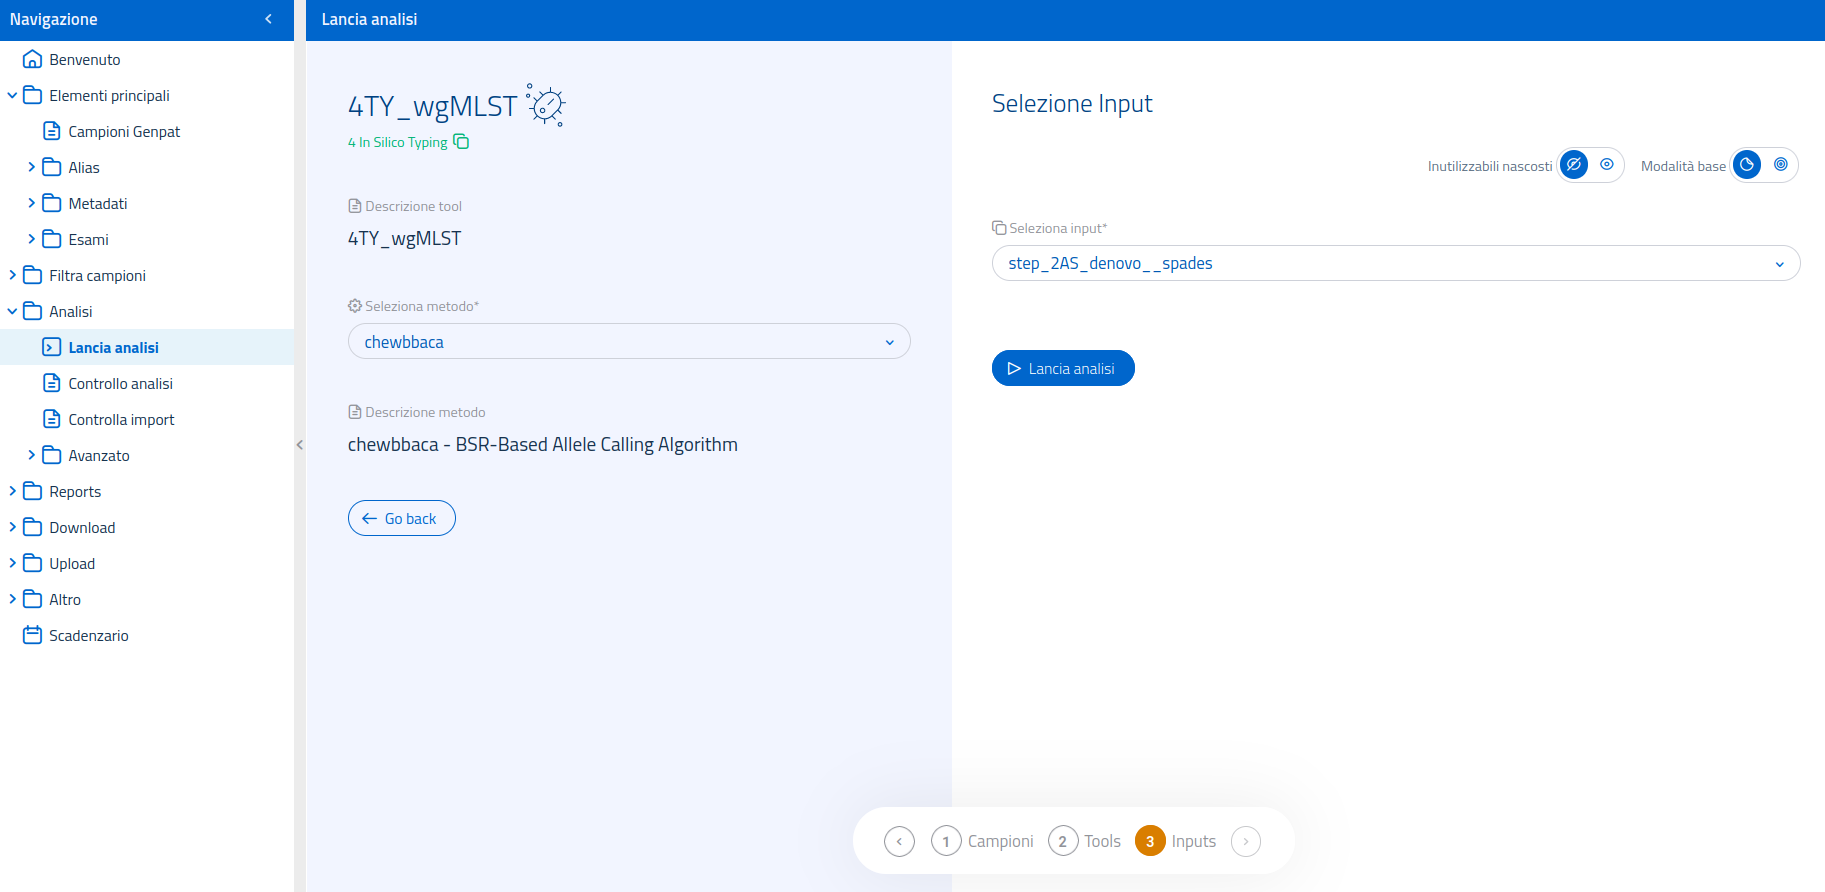The image size is (1825, 892).
Task: Collapse the Navigazione sidebar using header arrow
Action: tap(268, 19)
